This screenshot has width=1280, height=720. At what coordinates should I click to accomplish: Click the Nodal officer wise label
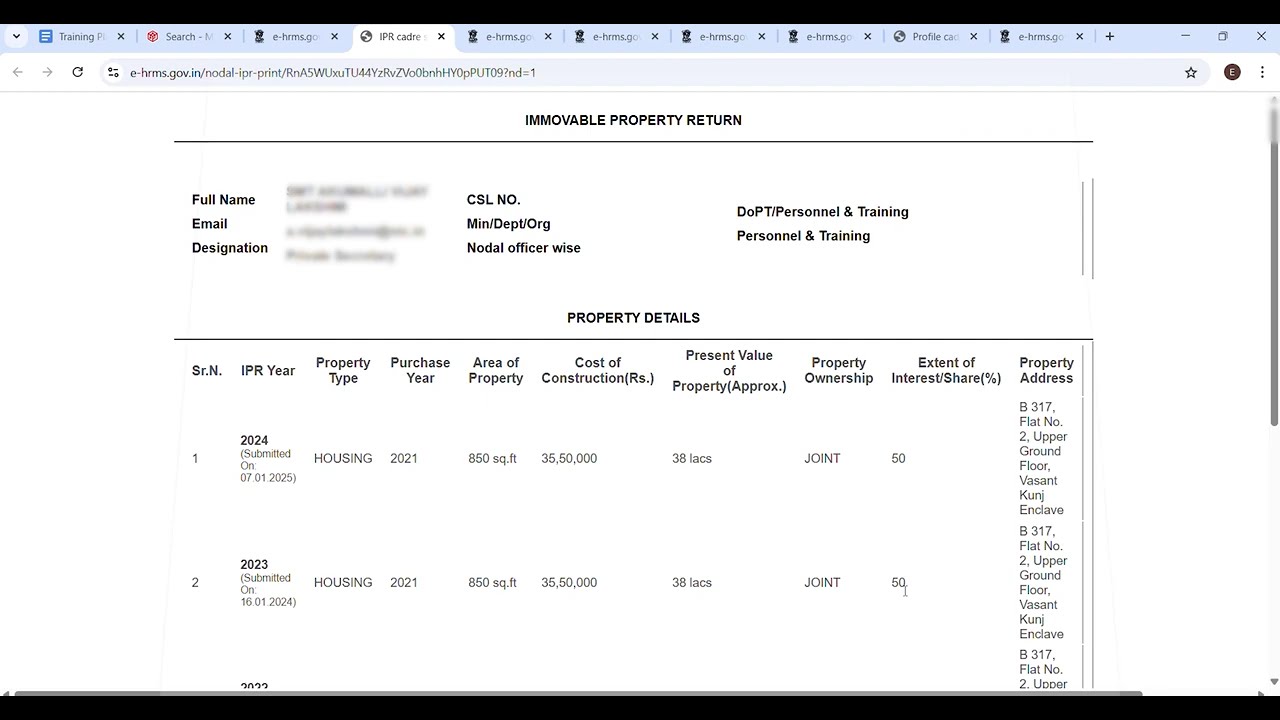pos(523,248)
